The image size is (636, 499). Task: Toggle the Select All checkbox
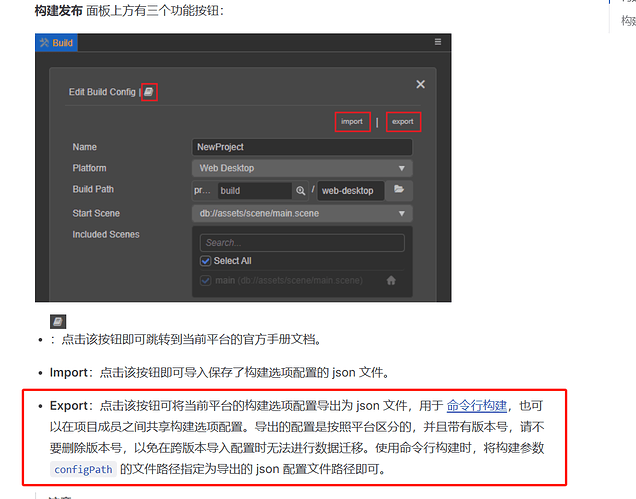206,261
